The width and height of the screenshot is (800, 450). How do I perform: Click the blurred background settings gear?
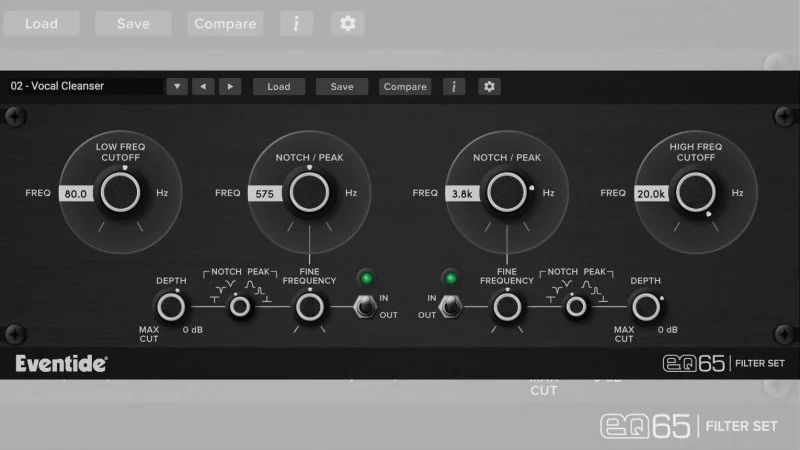[x=347, y=23]
